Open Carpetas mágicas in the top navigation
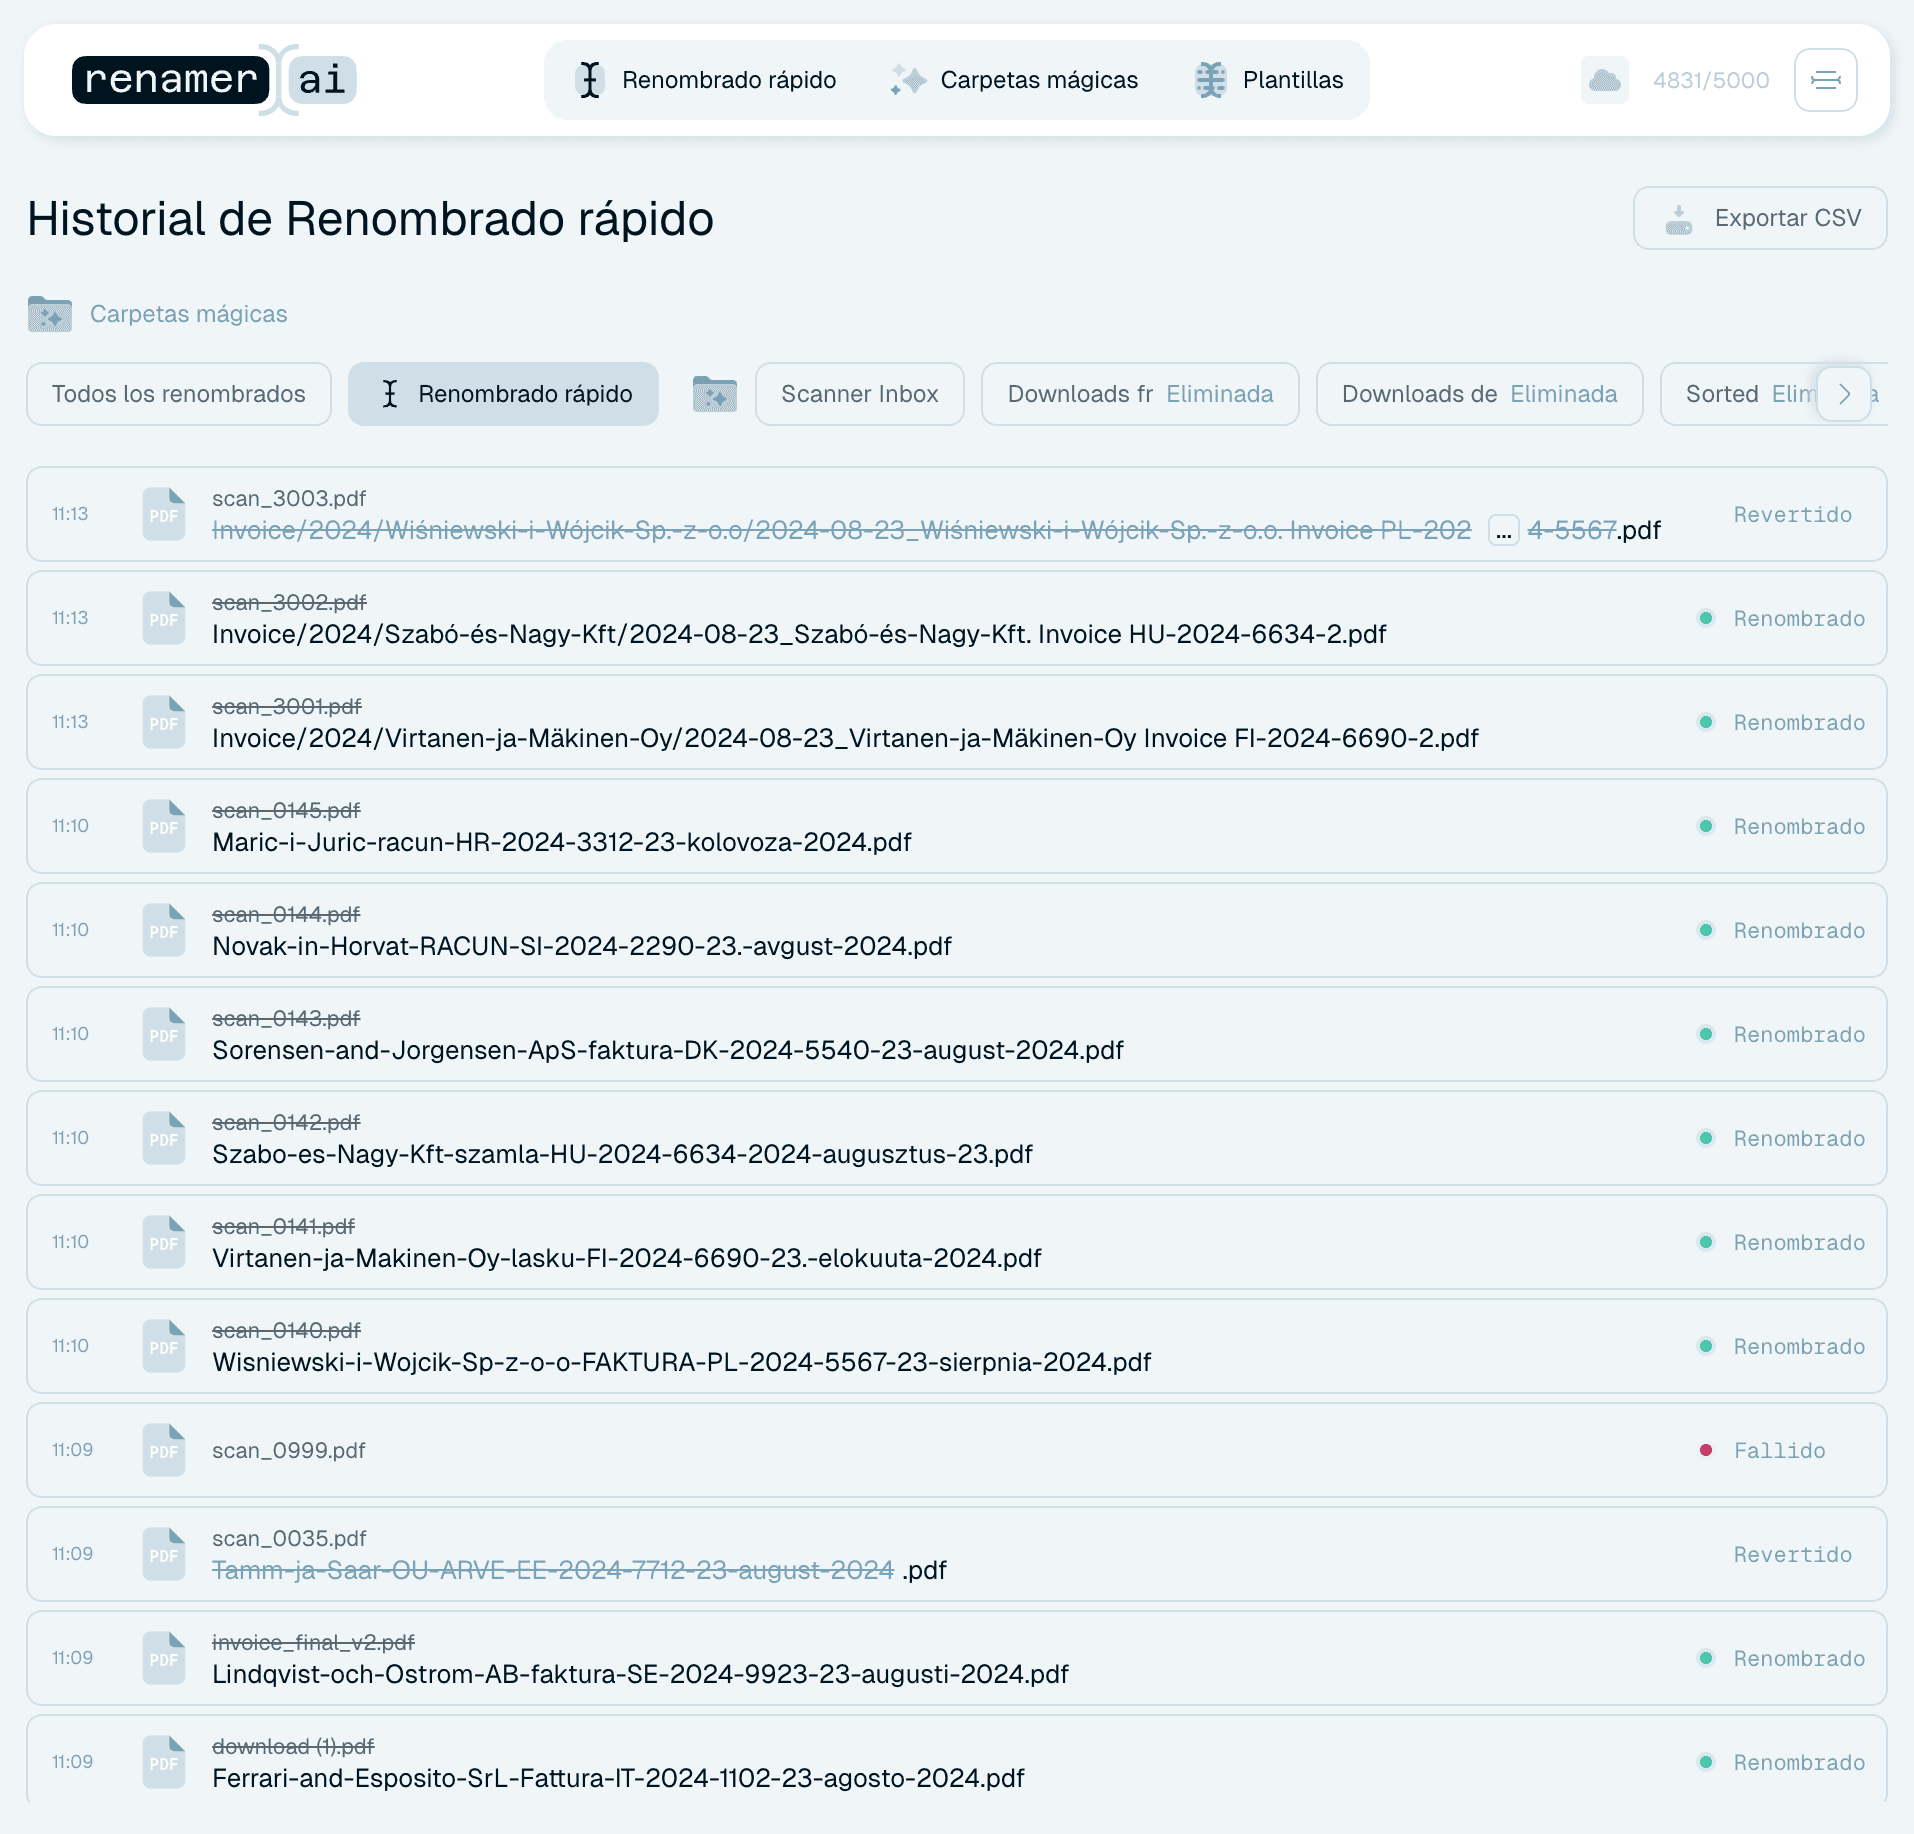This screenshot has width=1914, height=1834. pos(1016,80)
